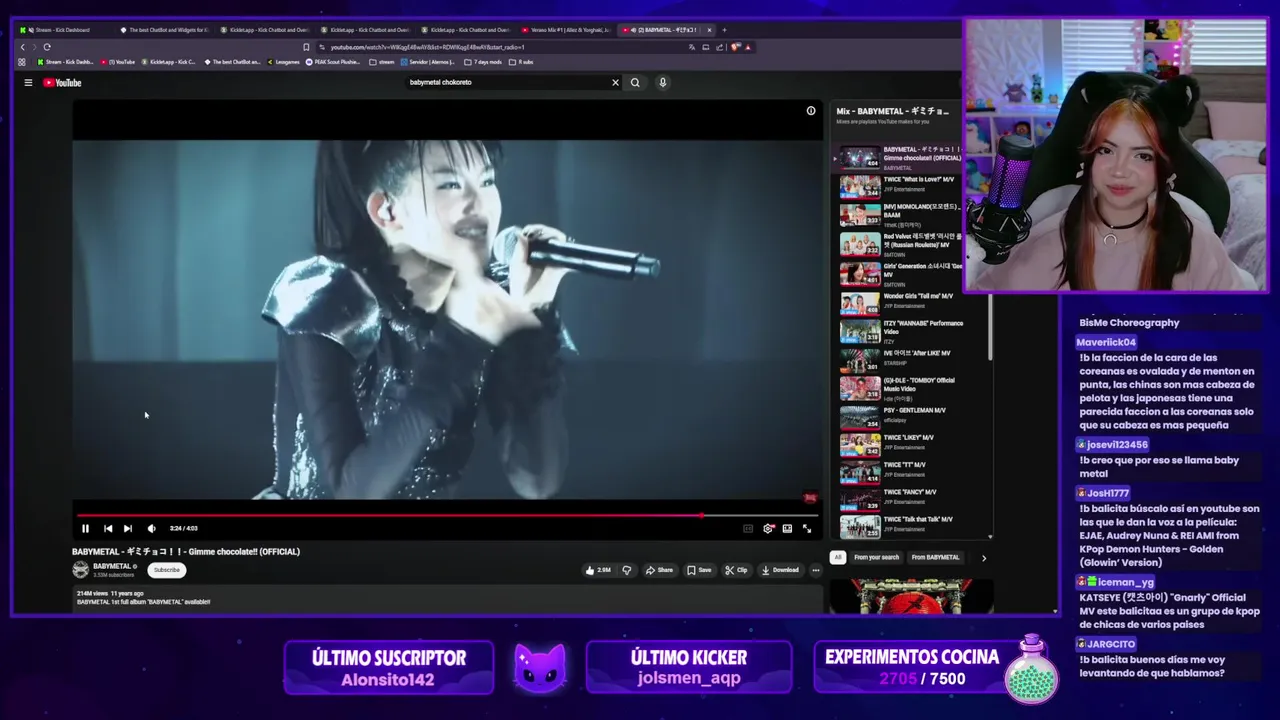The width and height of the screenshot is (1280, 720).
Task: Like the video showing 2.9M
Action: 598,570
